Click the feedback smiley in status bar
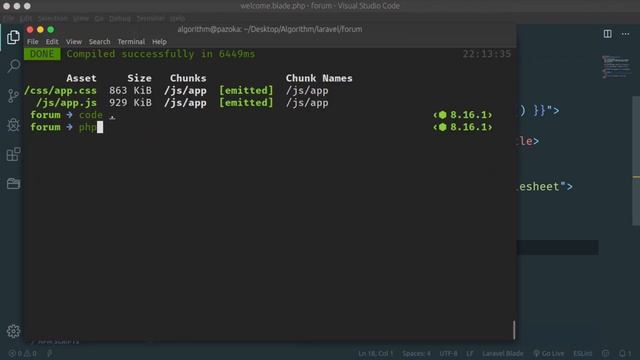The width and height of the screenshot is (640, 360). [606, 353]
